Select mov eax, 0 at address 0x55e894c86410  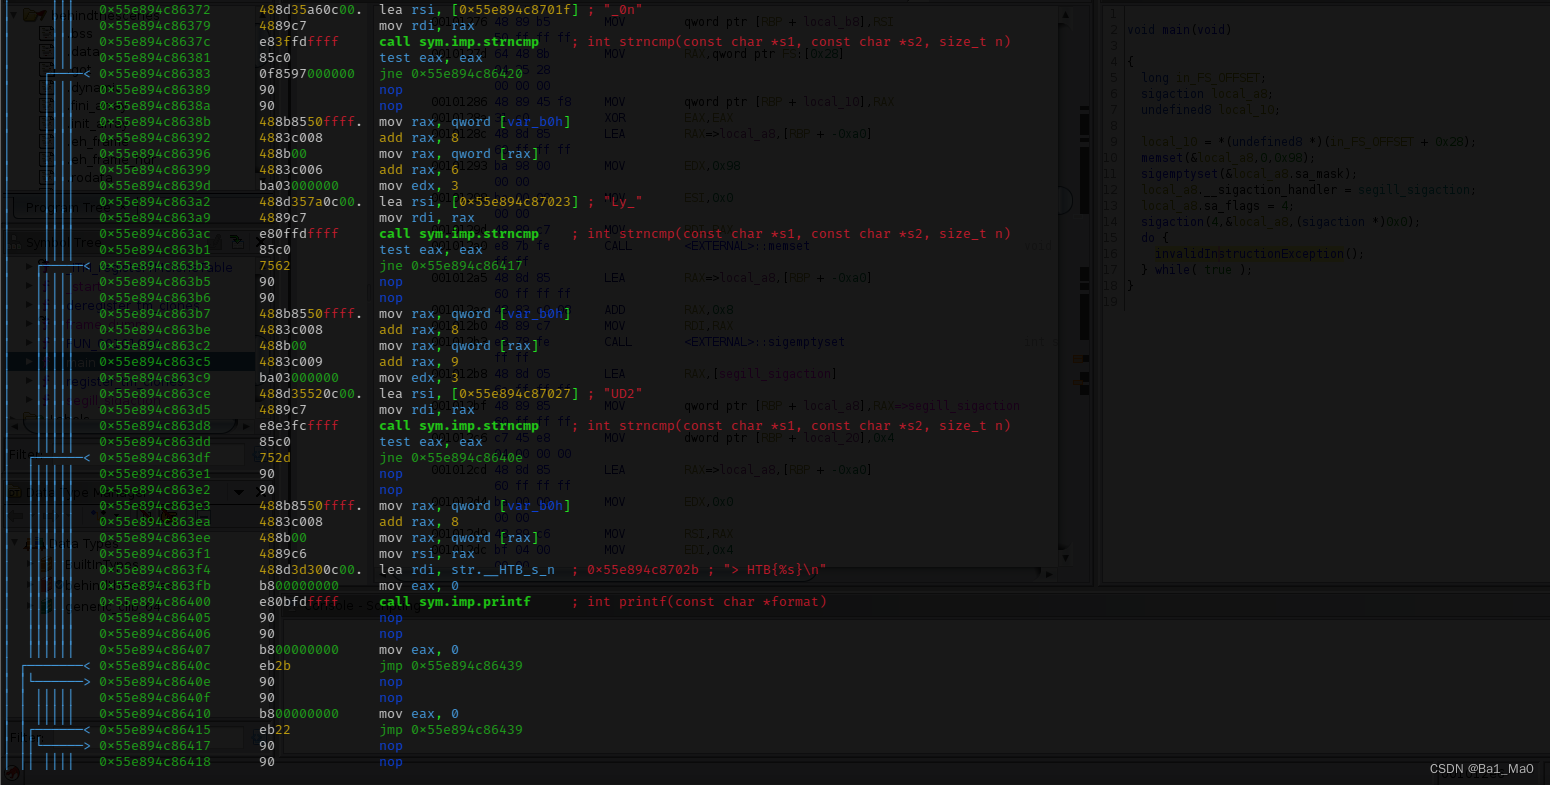(419, 714)
